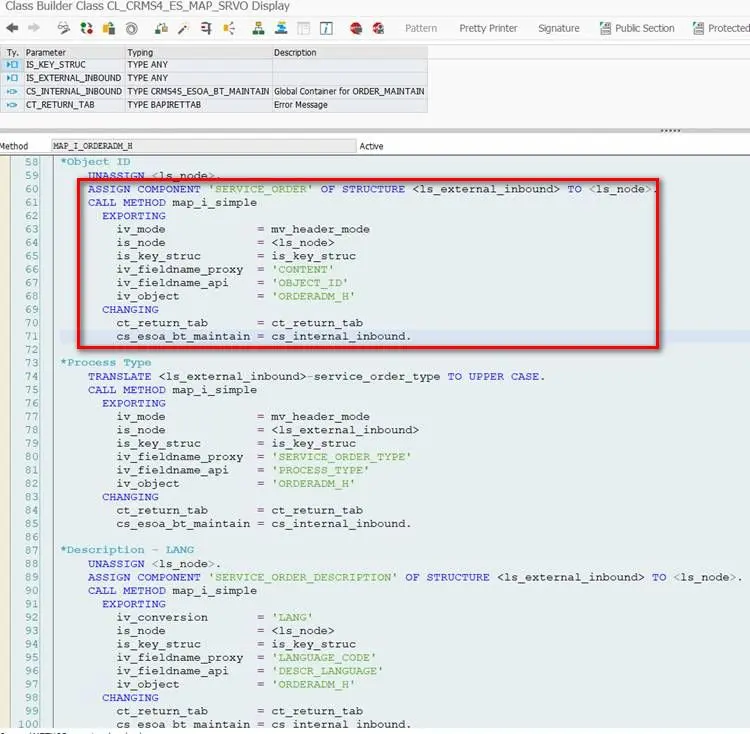This screenshot has width=750, height=734.
Task: Toggle Display/Change glasses-pencil icon
Action: 64,29
